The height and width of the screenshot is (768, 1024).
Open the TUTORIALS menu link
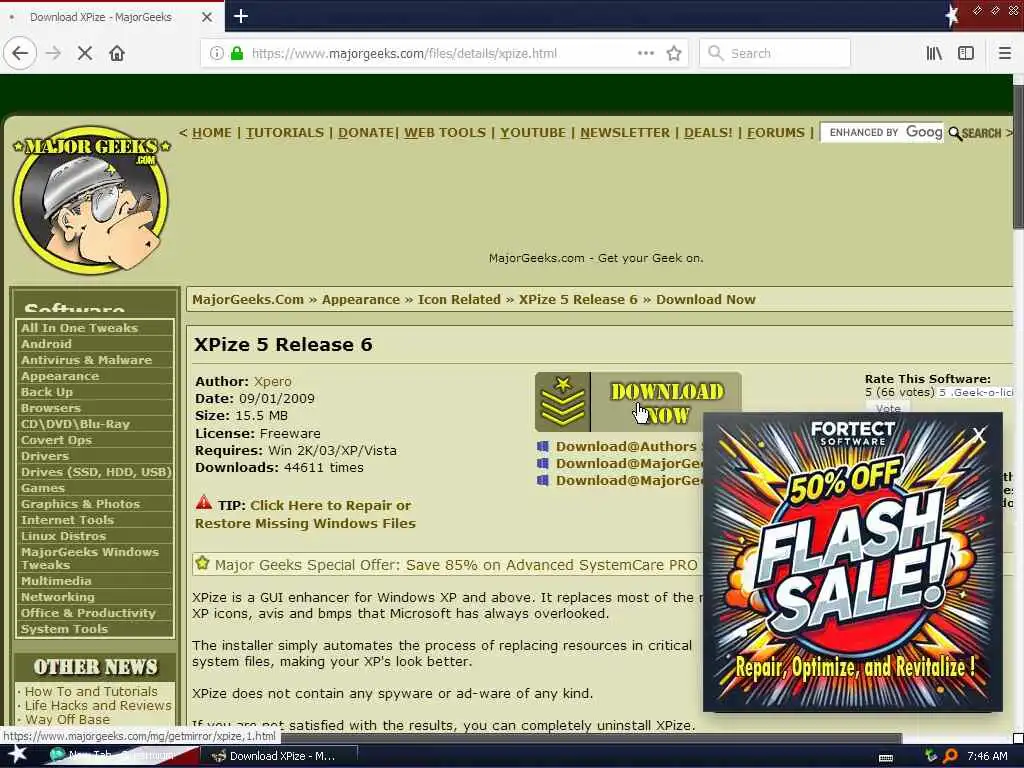pyautogui.click(x=285, y=133)
